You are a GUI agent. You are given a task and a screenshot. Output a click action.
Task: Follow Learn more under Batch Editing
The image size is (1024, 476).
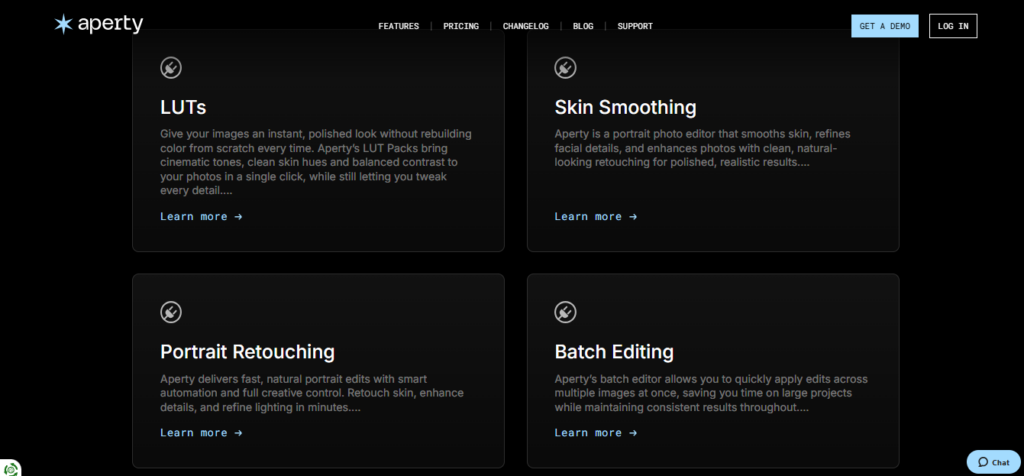click(x=595, y=433)
